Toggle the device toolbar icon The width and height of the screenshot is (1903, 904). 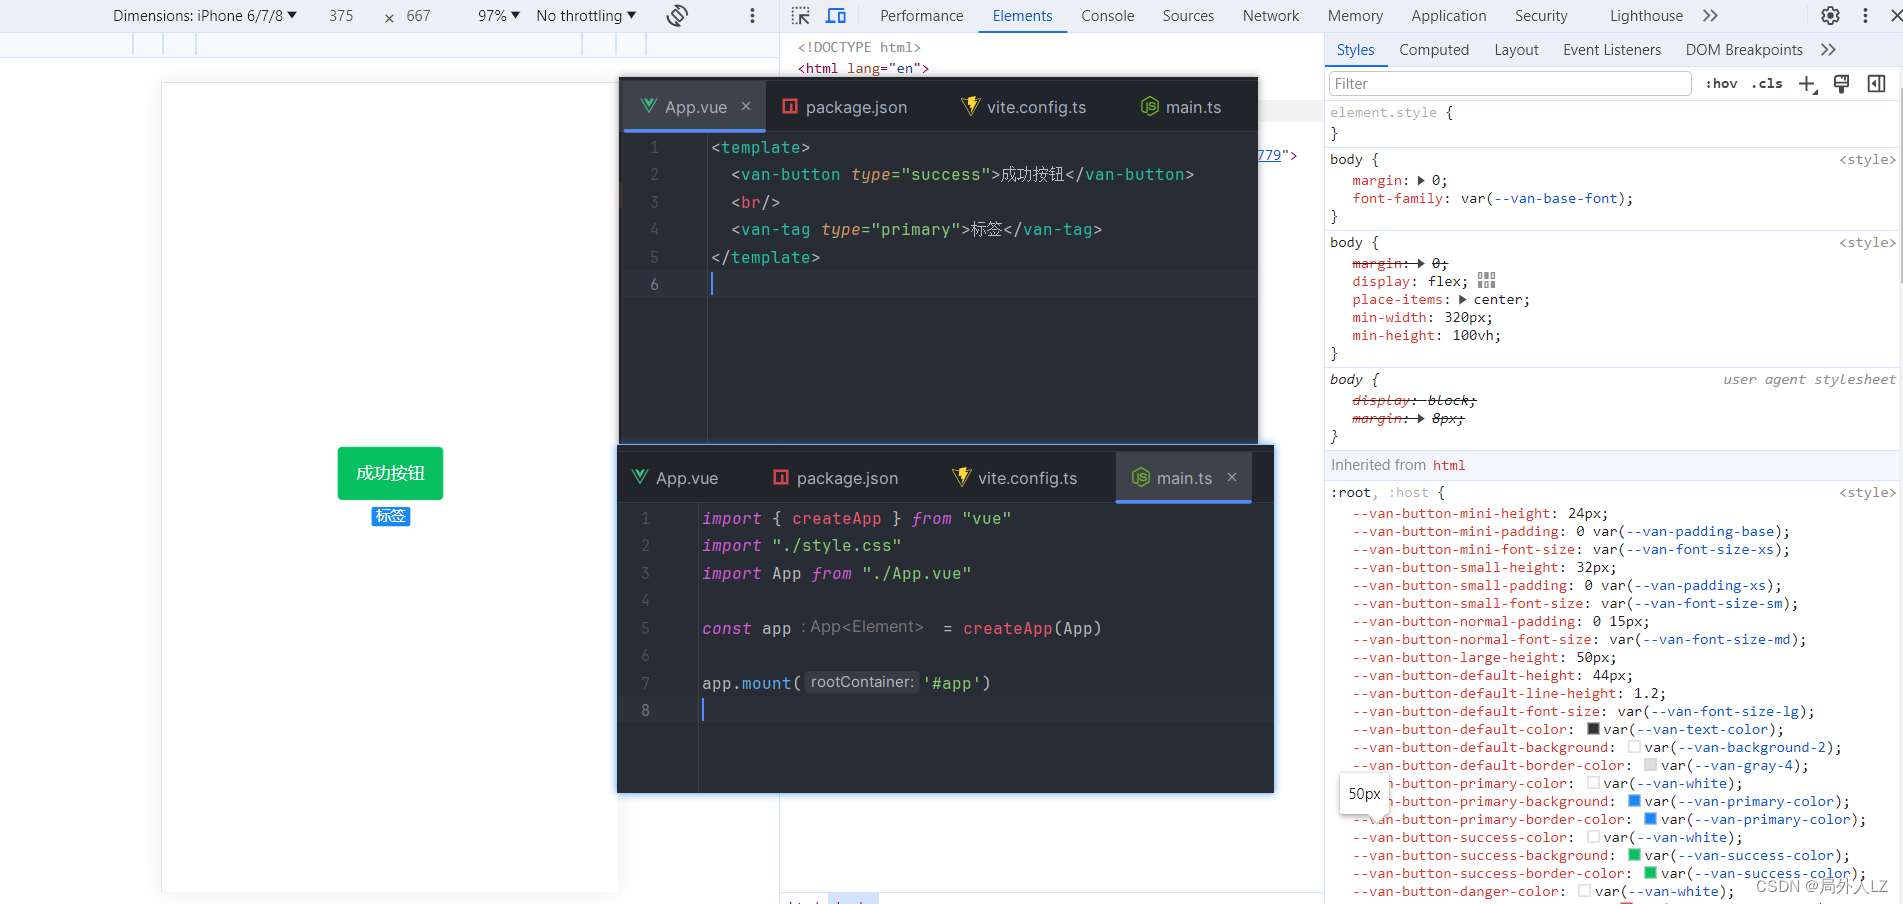coord(836,15)
